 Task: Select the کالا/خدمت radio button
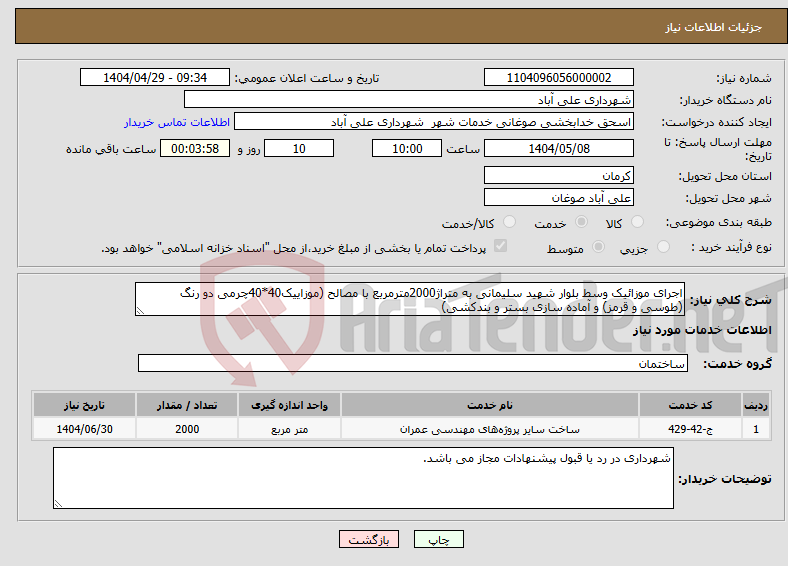click(x=509, y=222)
